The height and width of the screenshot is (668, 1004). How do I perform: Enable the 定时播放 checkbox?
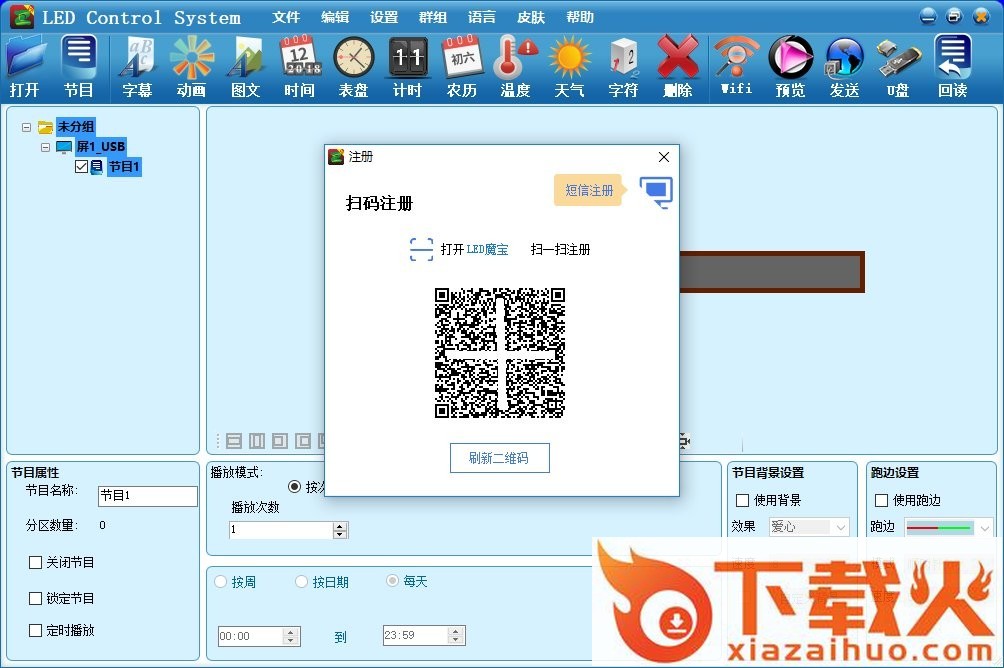36,630
